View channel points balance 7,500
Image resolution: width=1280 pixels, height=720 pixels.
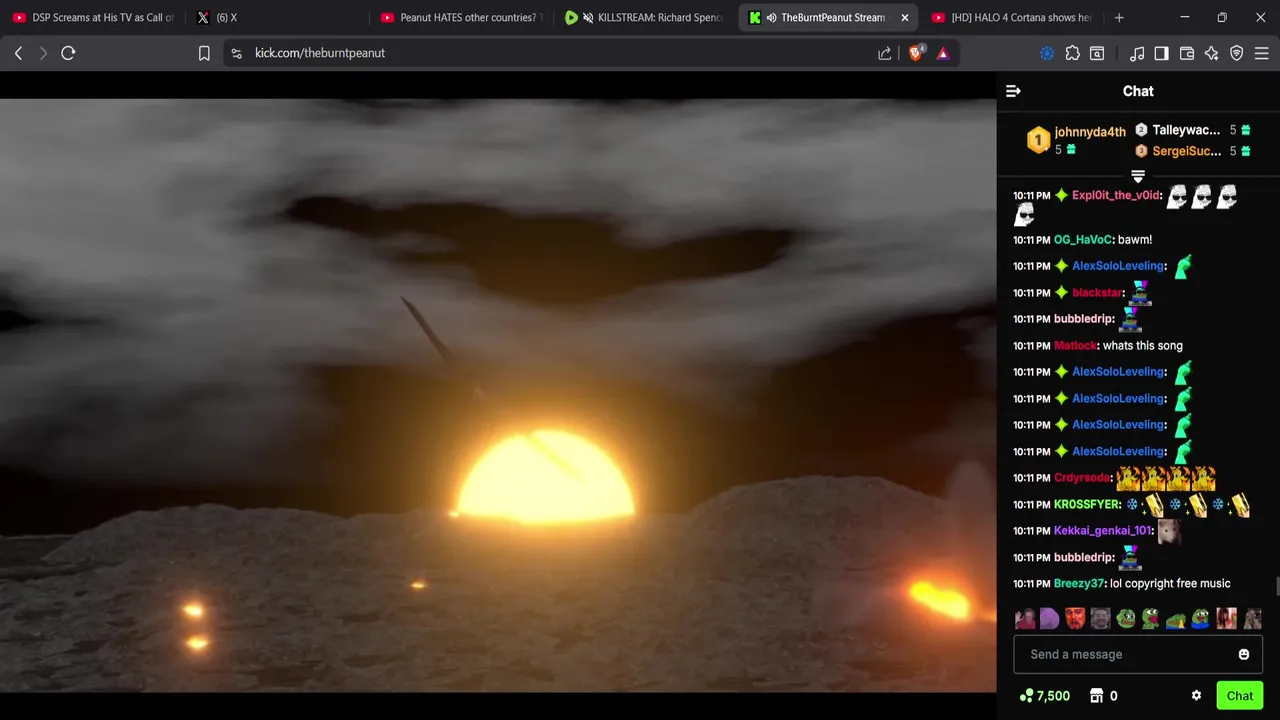(1045, 696)
